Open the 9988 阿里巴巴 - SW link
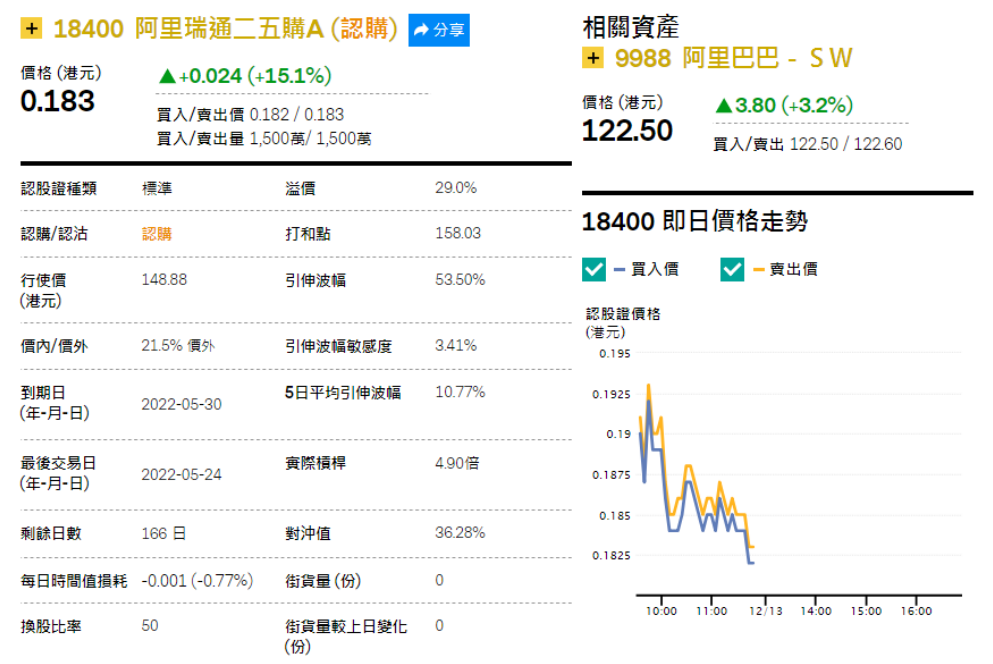The height and width of the screenshot is (664, 993). 733,58
